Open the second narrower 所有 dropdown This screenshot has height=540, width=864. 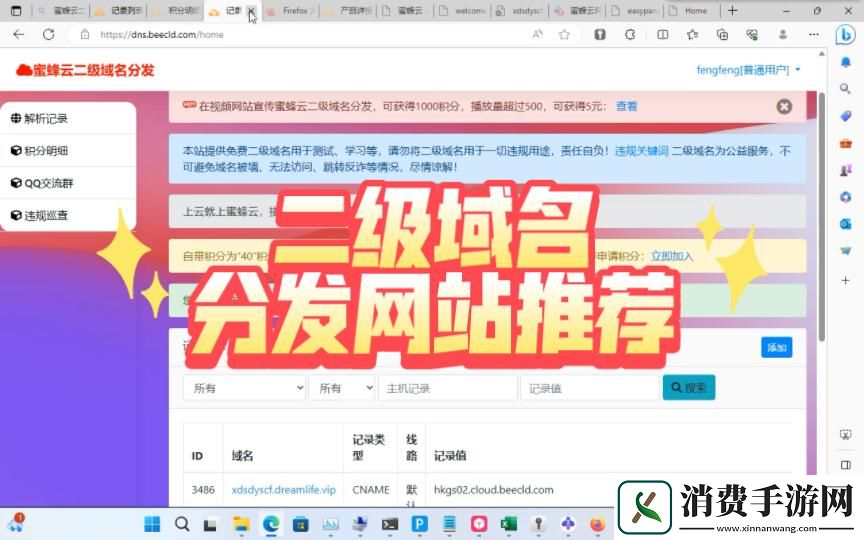coord(342,388)
